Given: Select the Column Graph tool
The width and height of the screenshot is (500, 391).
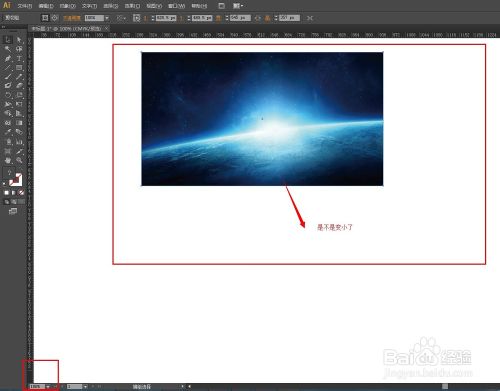Looking at the screenshot, I should point(19,142).
